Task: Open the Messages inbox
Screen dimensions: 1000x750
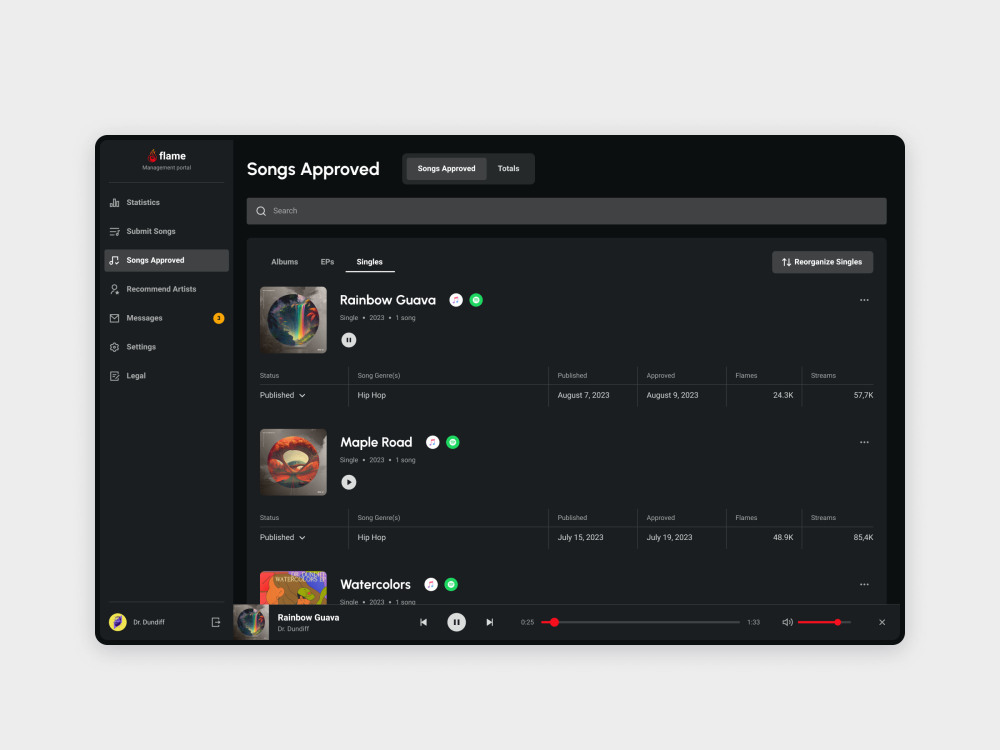Action: (166, 318)
